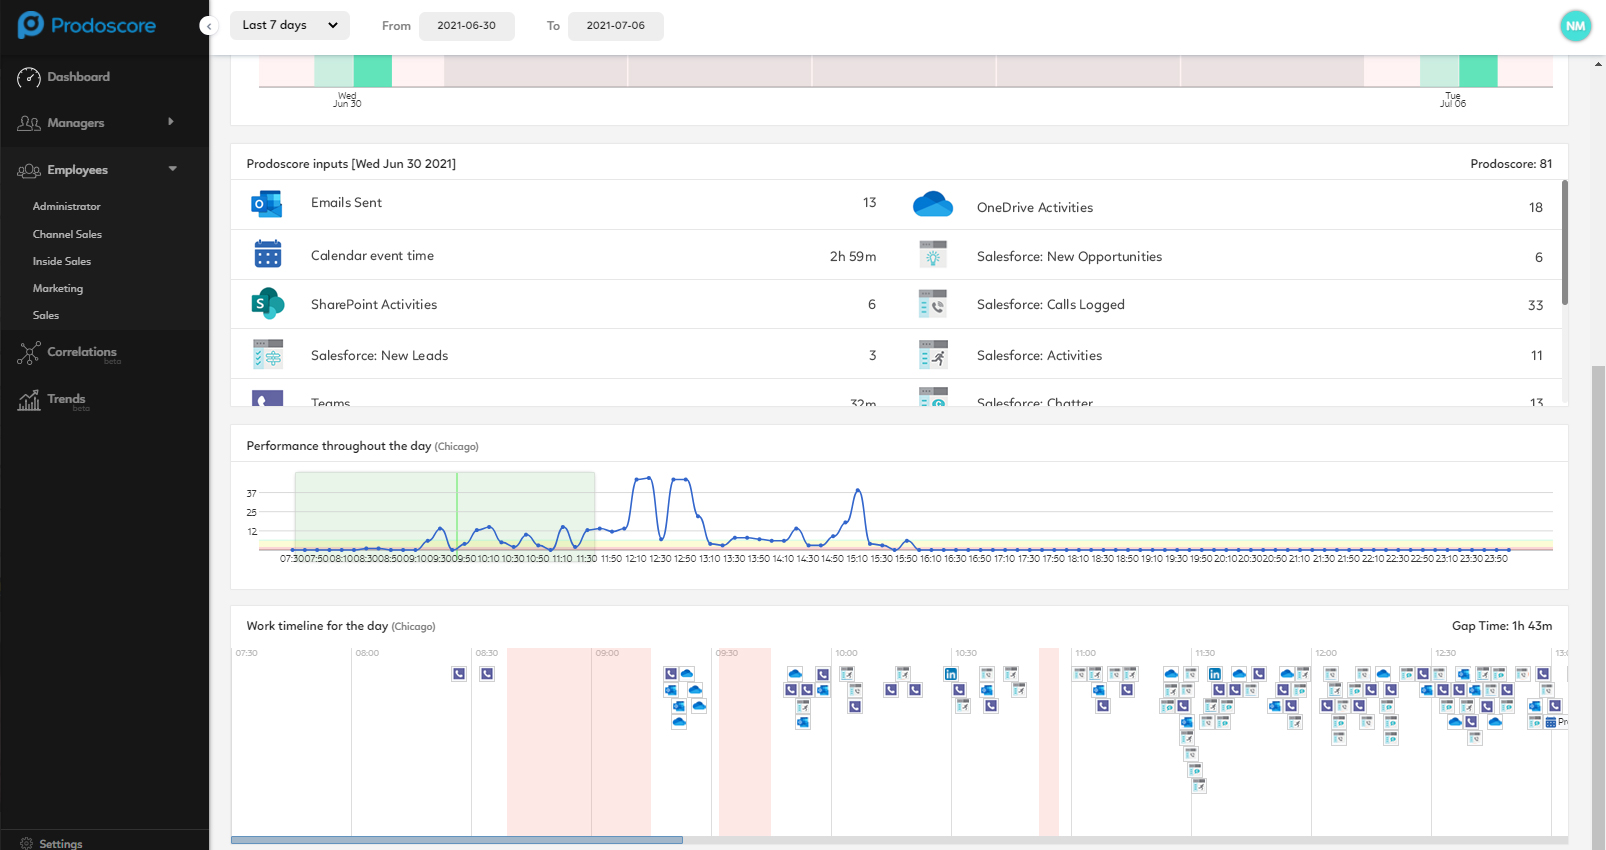Click the red gap block at 09:30

pos(745,741)
